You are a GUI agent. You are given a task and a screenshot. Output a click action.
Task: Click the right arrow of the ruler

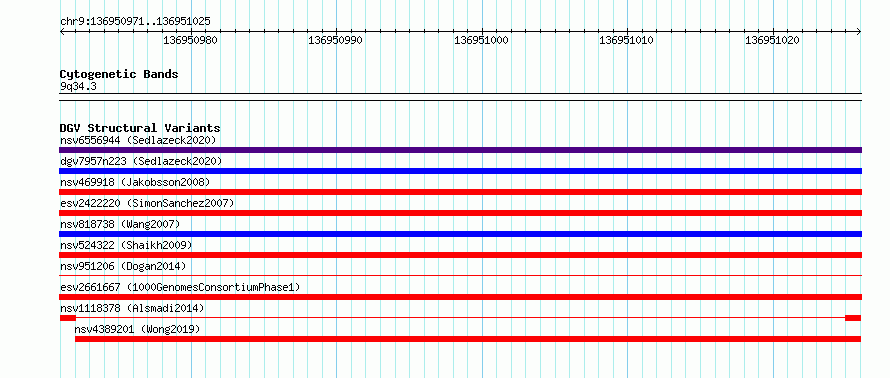coord(858,32)
